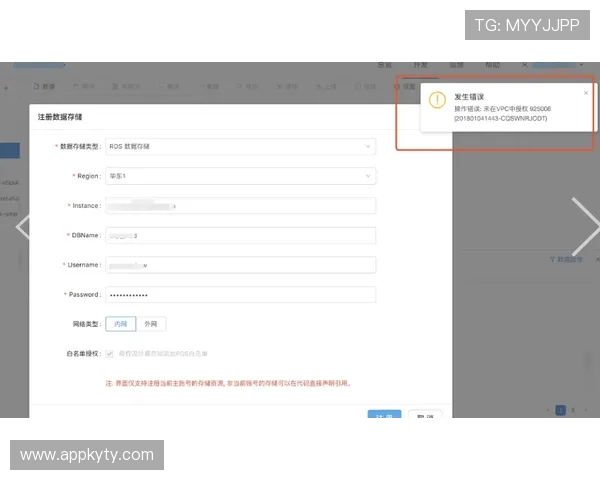Click the 取消 cancel button
Image resolution: width=600 pixels, height=480 pixels.
[425, 417]
